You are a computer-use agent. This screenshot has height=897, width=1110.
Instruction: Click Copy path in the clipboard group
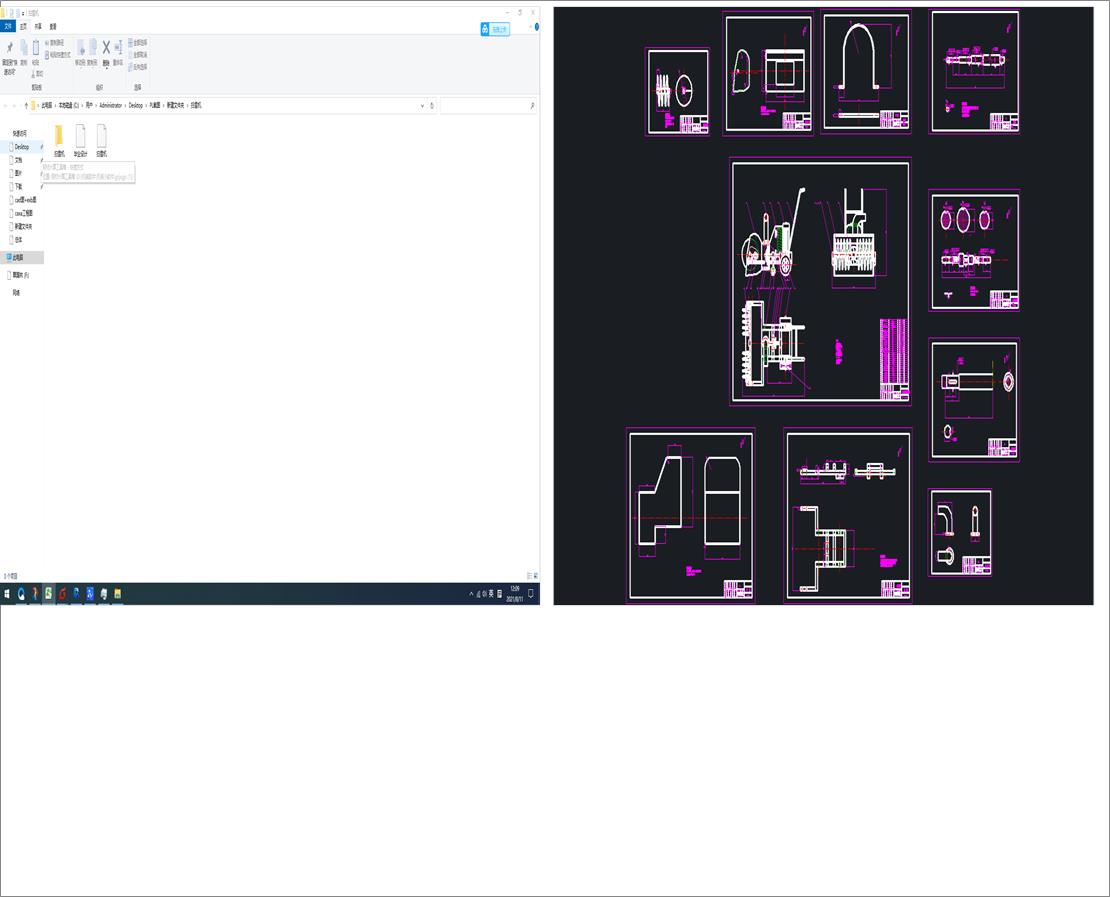pyautogui.click(x=55, y=43)
